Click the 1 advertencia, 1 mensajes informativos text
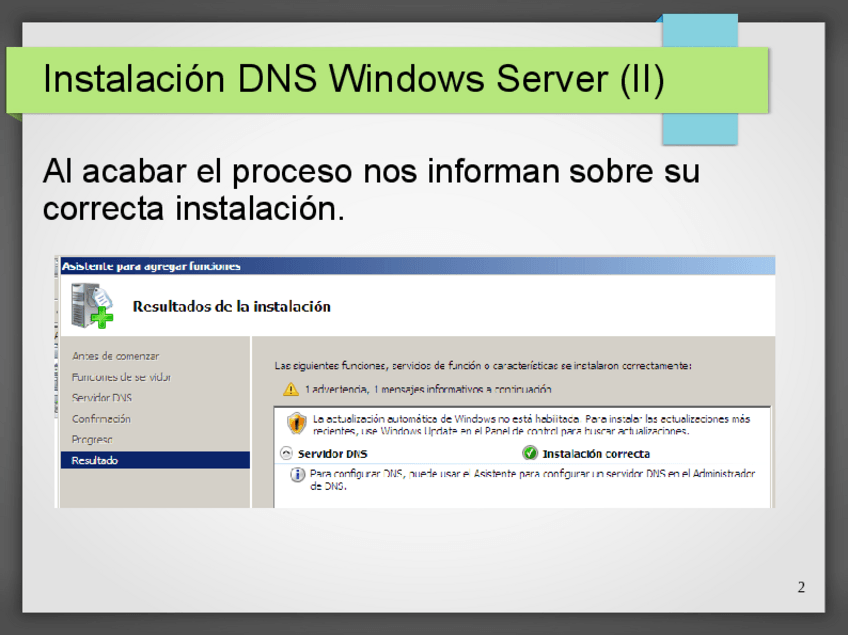 (428, 389)
